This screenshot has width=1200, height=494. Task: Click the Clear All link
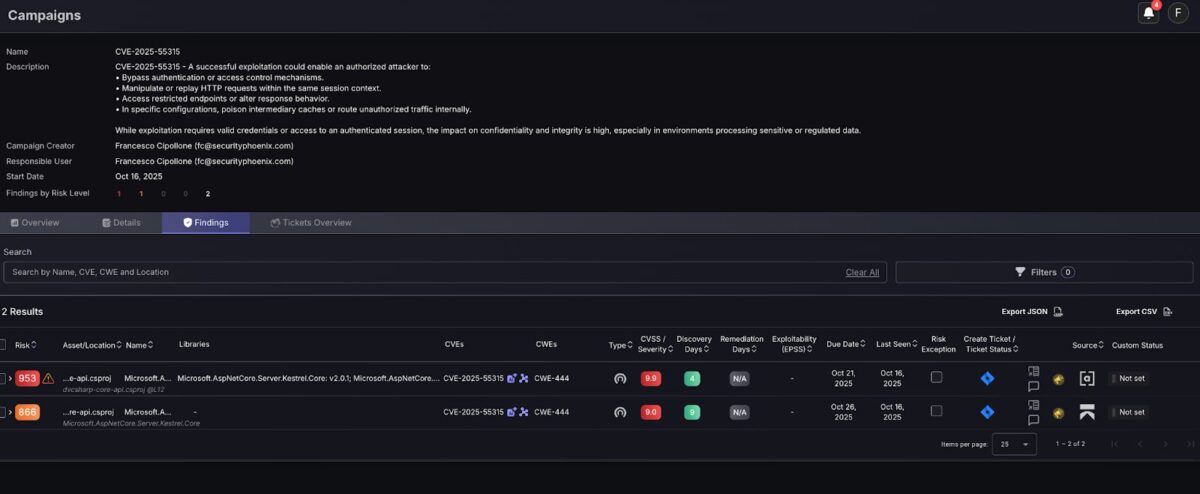[x=862, y=272]
